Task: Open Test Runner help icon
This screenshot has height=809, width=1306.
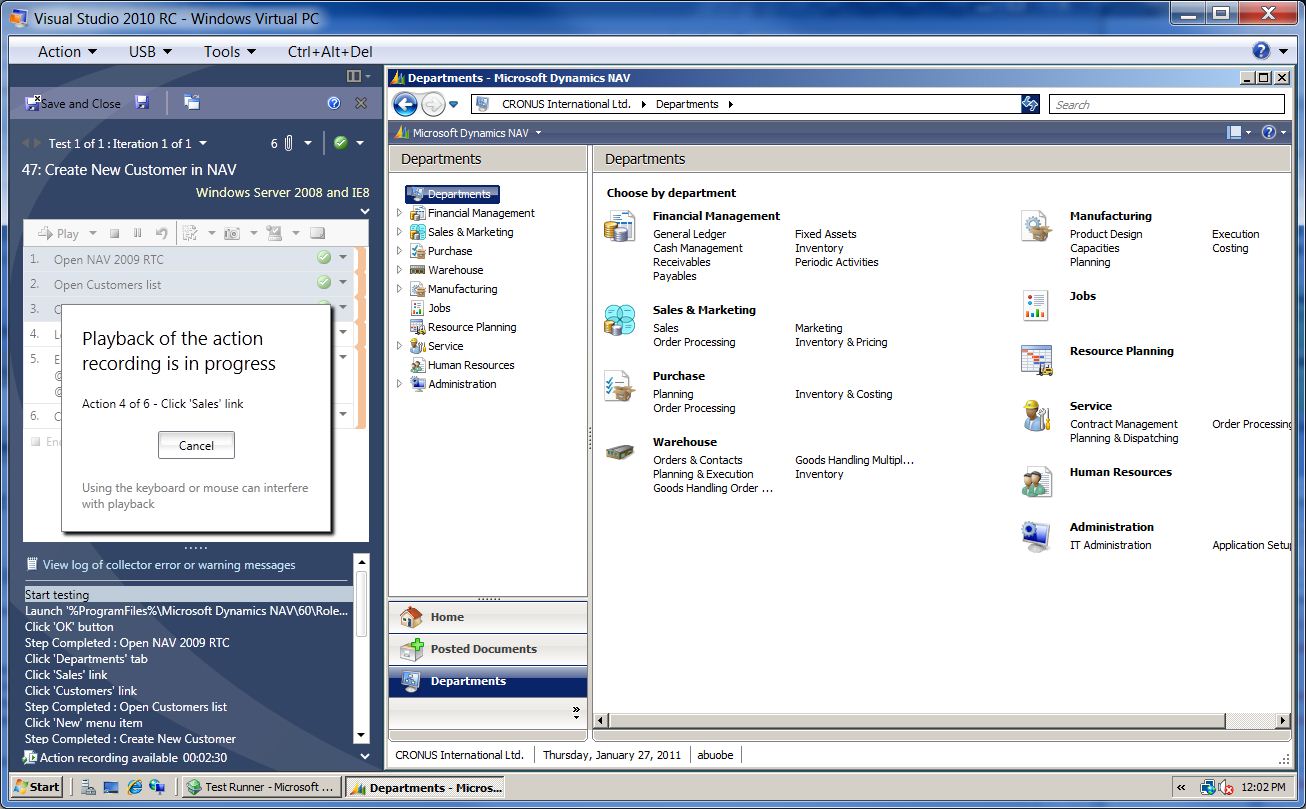Action: click(334, 103)
